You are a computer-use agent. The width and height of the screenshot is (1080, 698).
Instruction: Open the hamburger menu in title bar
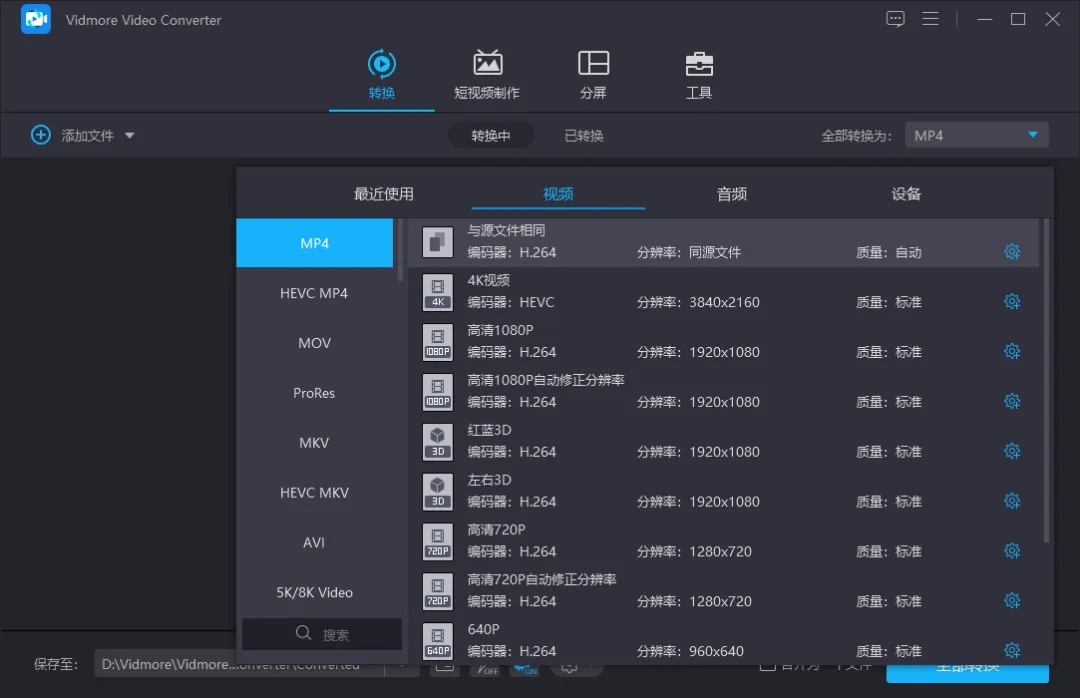931,19
